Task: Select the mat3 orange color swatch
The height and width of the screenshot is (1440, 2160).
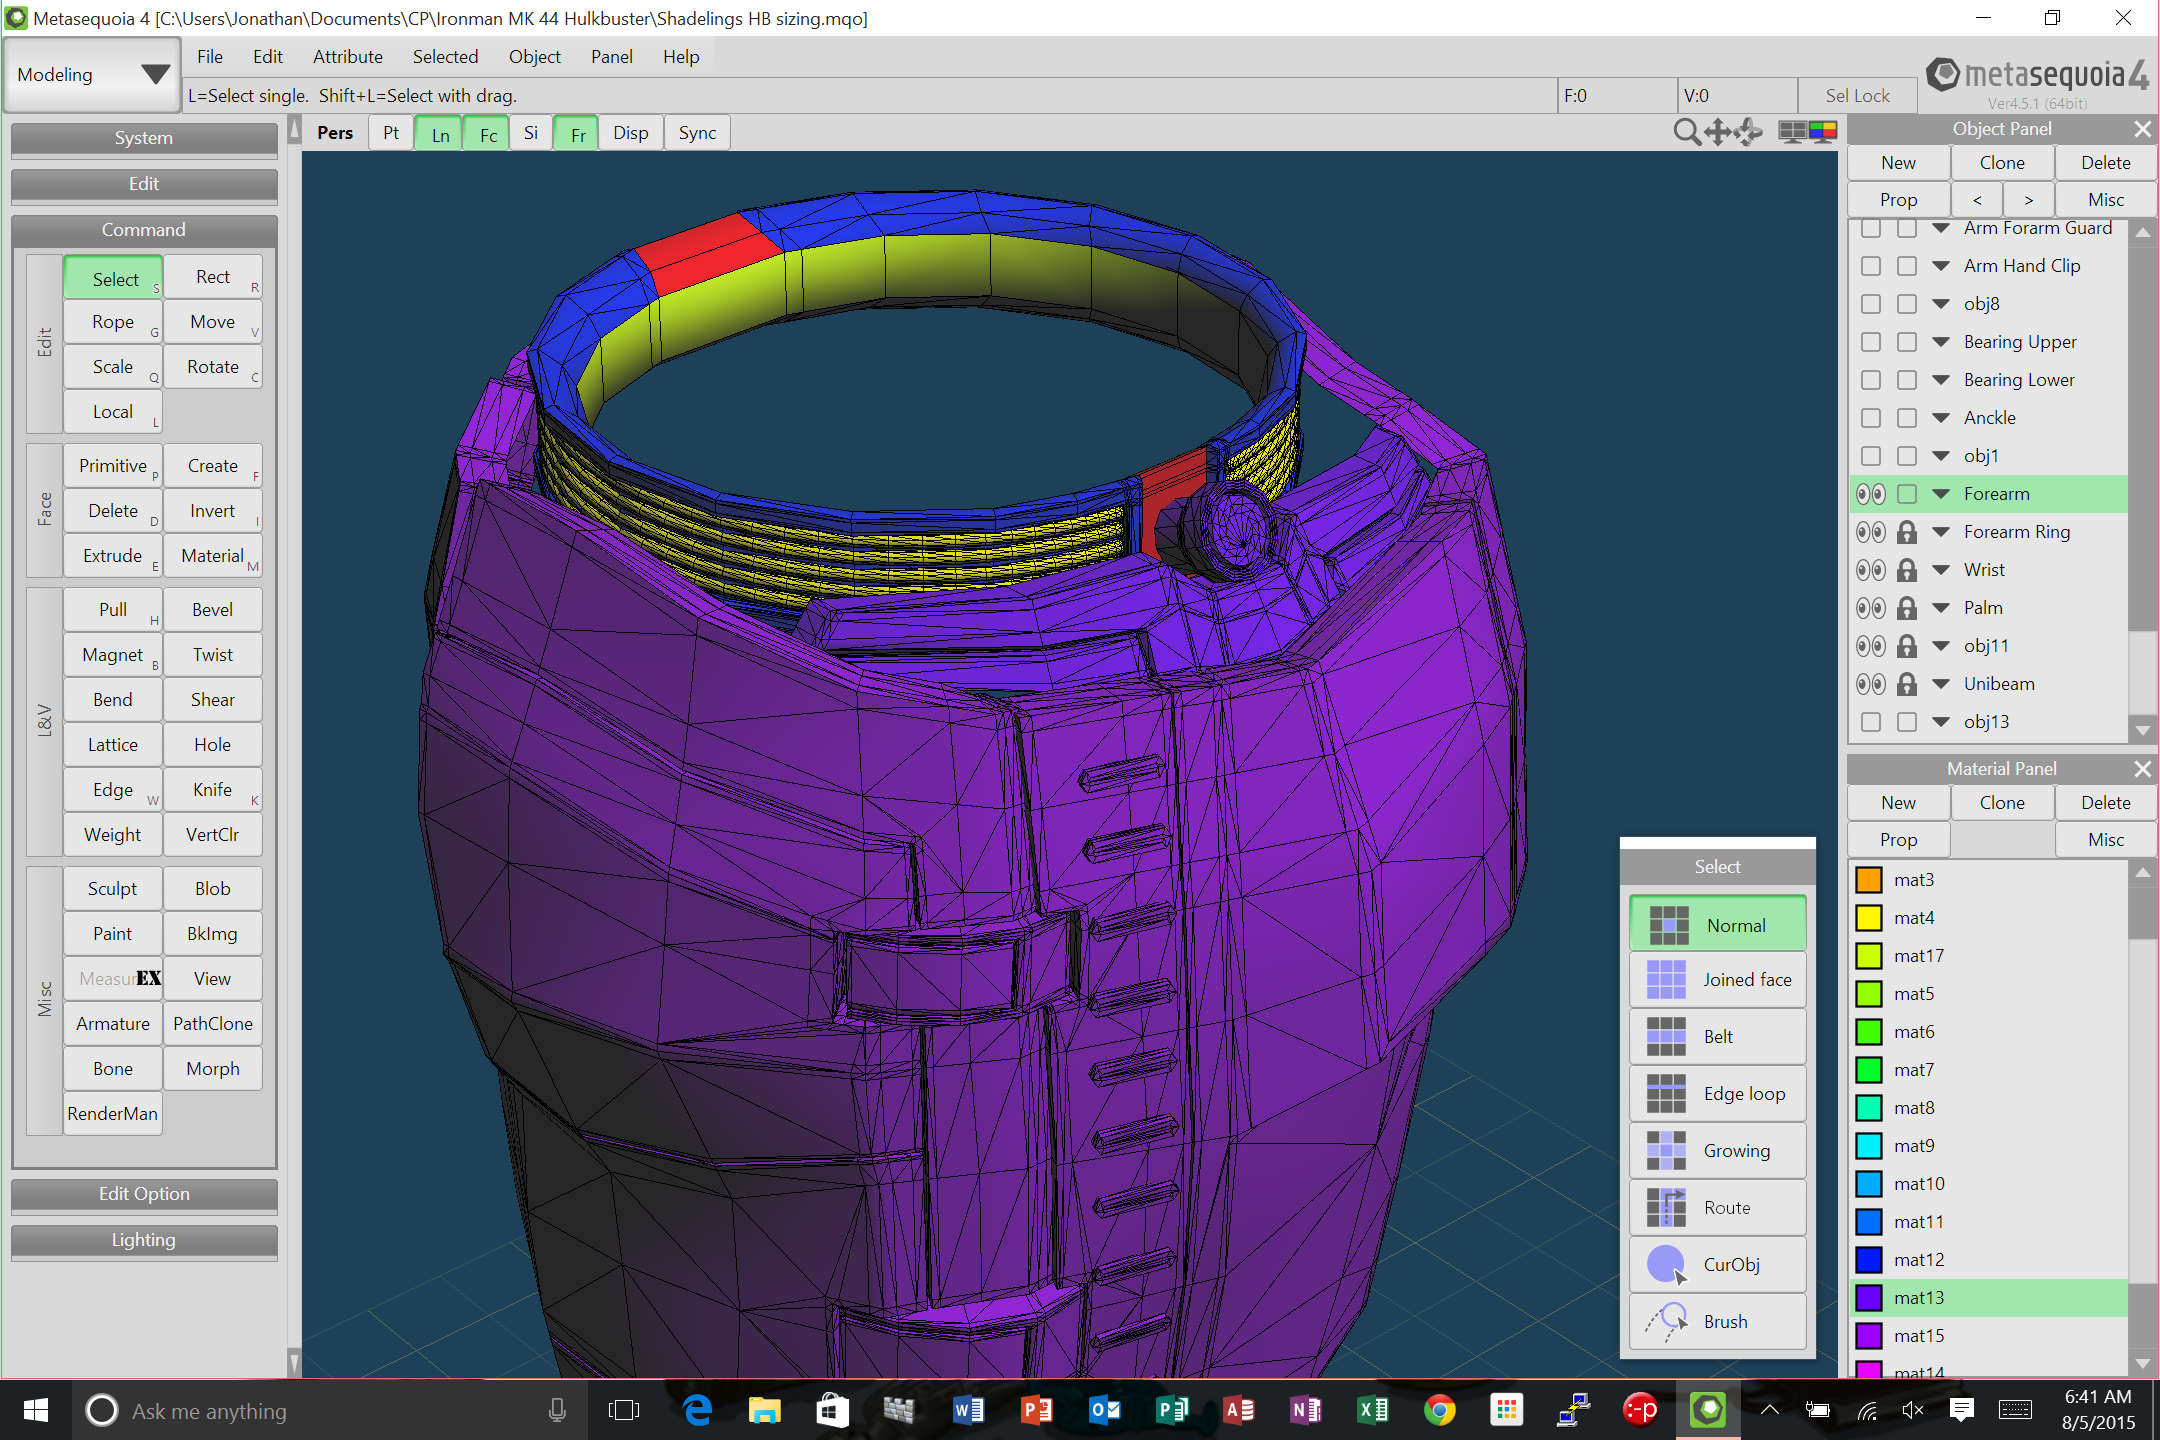Action: (1868, 880)
